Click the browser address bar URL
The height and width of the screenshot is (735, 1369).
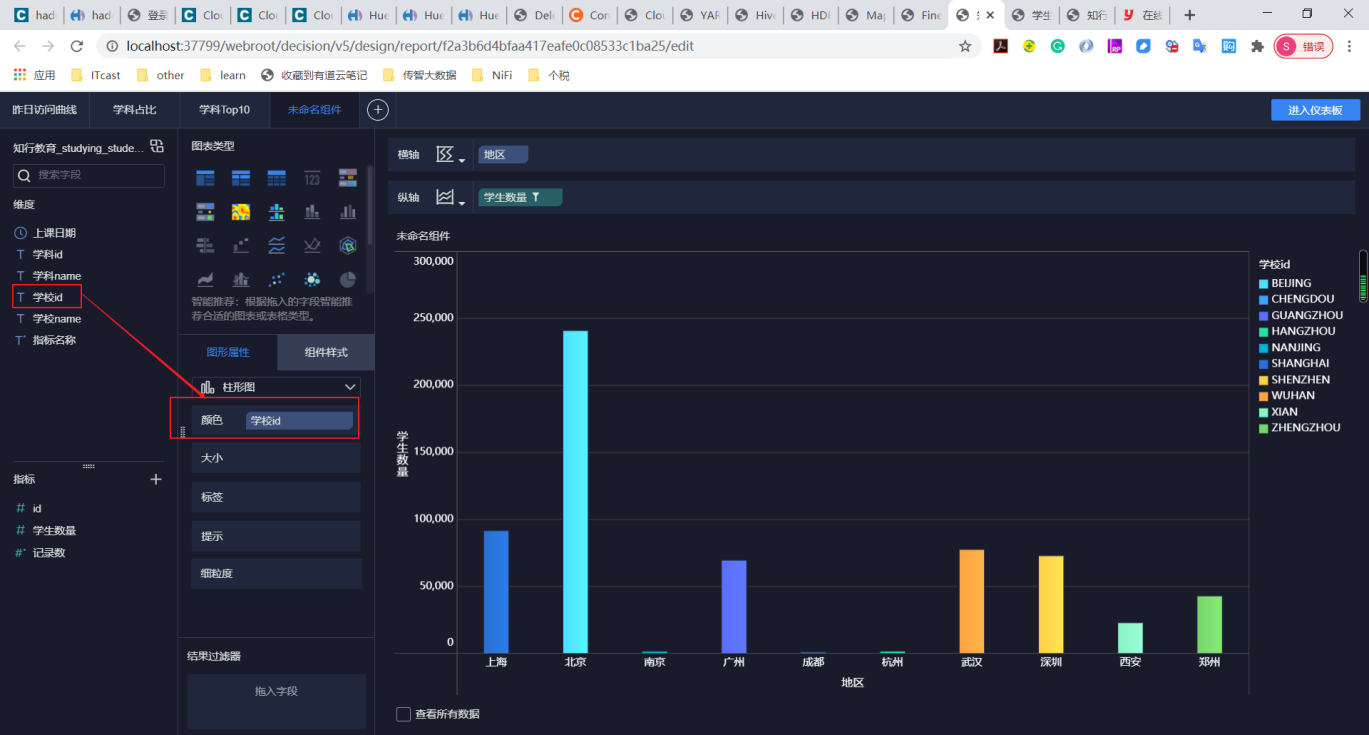point(410,46)
